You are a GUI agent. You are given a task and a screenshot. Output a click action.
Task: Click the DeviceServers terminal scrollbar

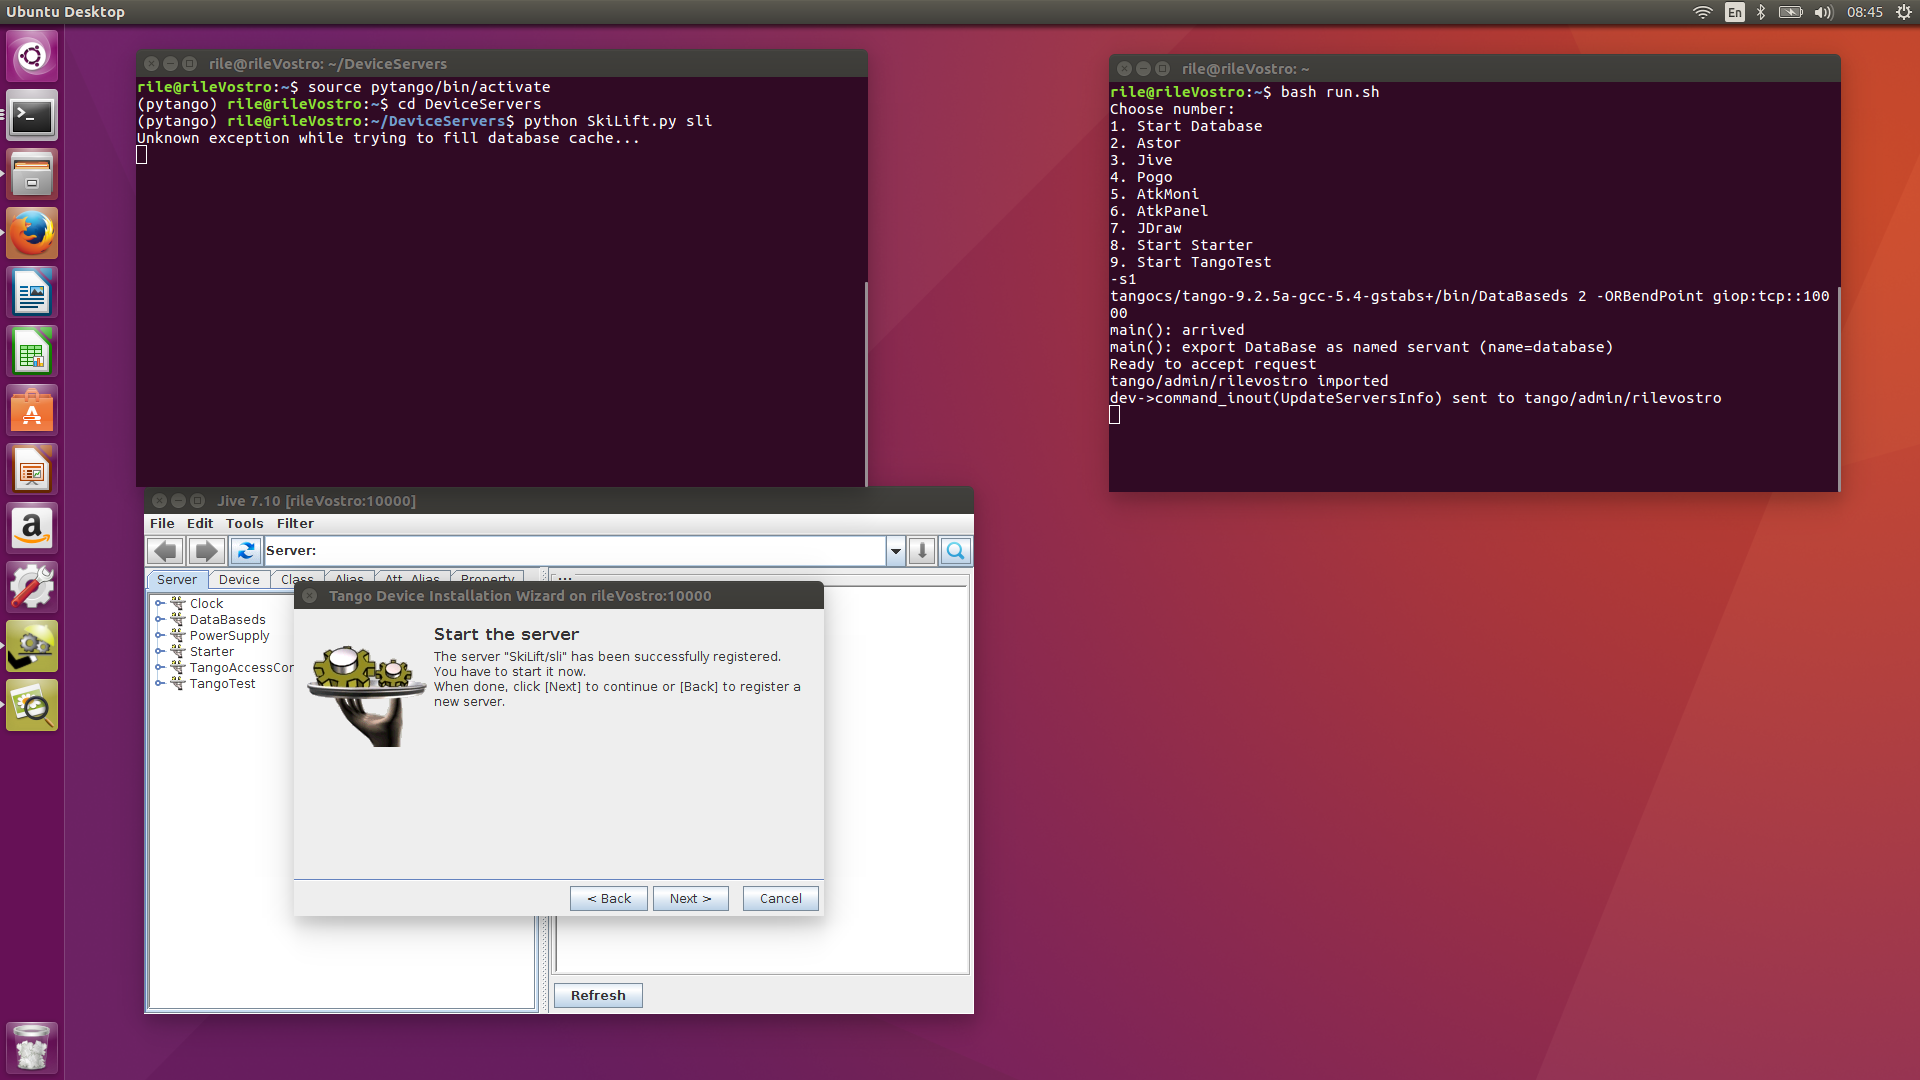coord(865,383)
